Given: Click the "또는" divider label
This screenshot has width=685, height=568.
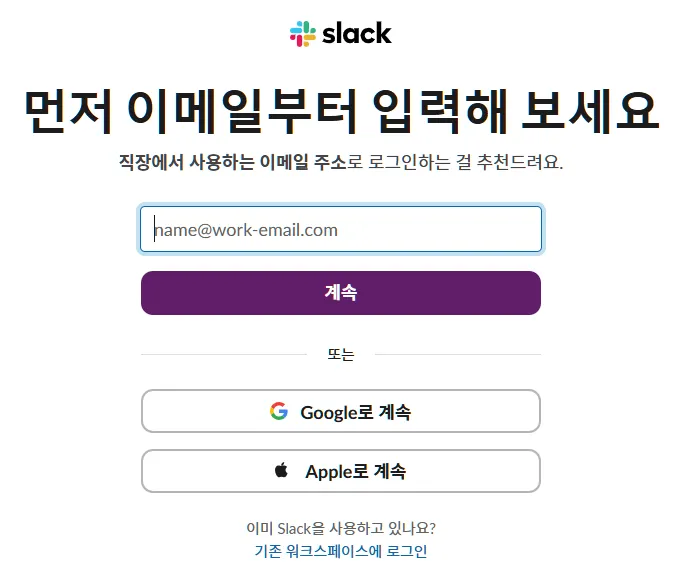Looking at the screenshot, I should pyautogui.click(x=341, y=355).
